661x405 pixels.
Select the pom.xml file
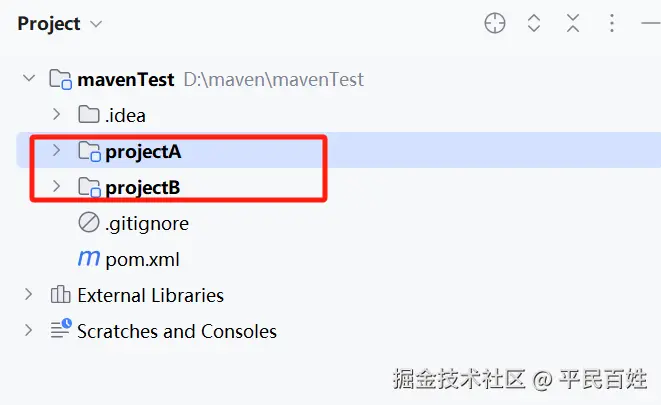(141, 259)
